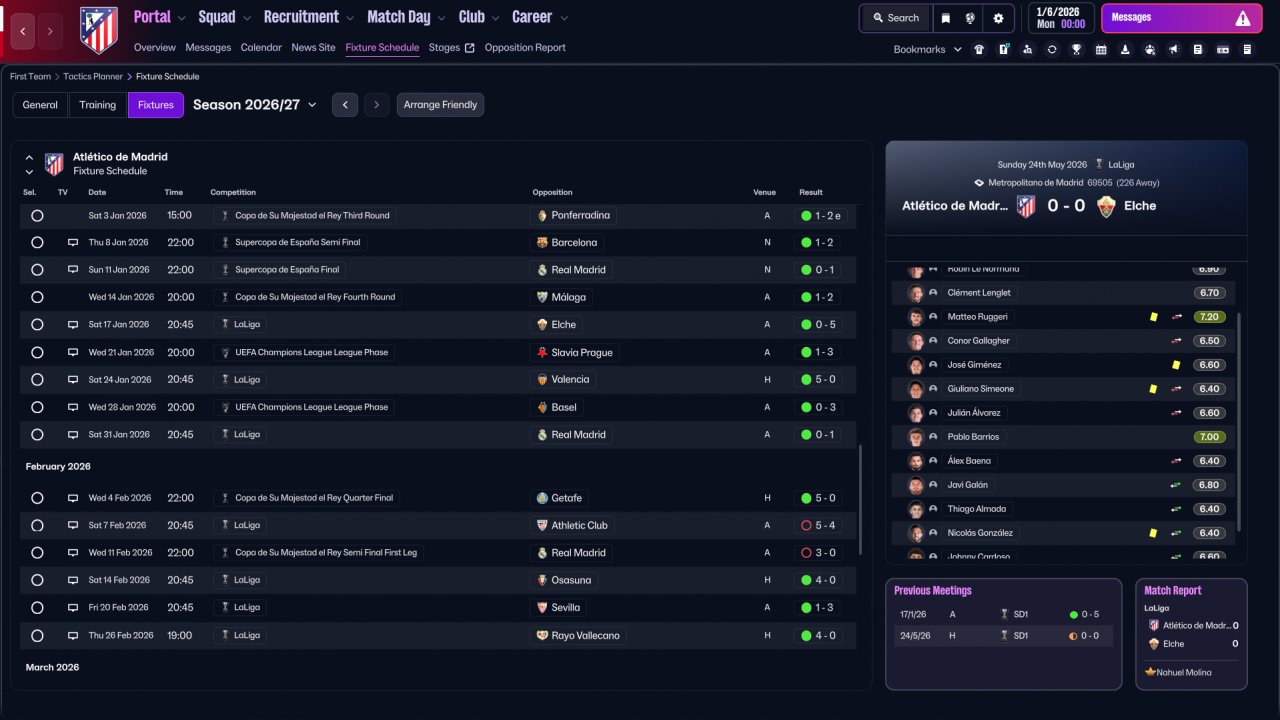Click the Getafe club crest
Screen dimensions: 1280x720
pos(542,498)
